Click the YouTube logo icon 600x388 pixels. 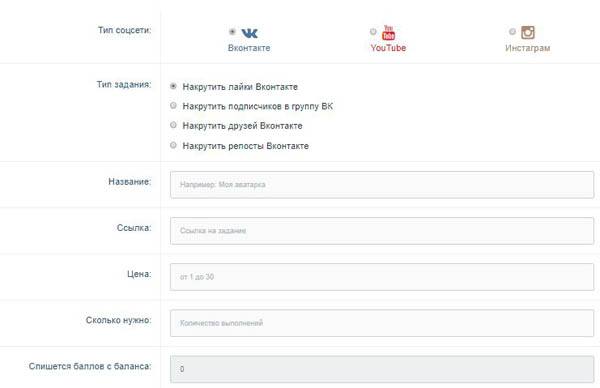pos(388,33)
